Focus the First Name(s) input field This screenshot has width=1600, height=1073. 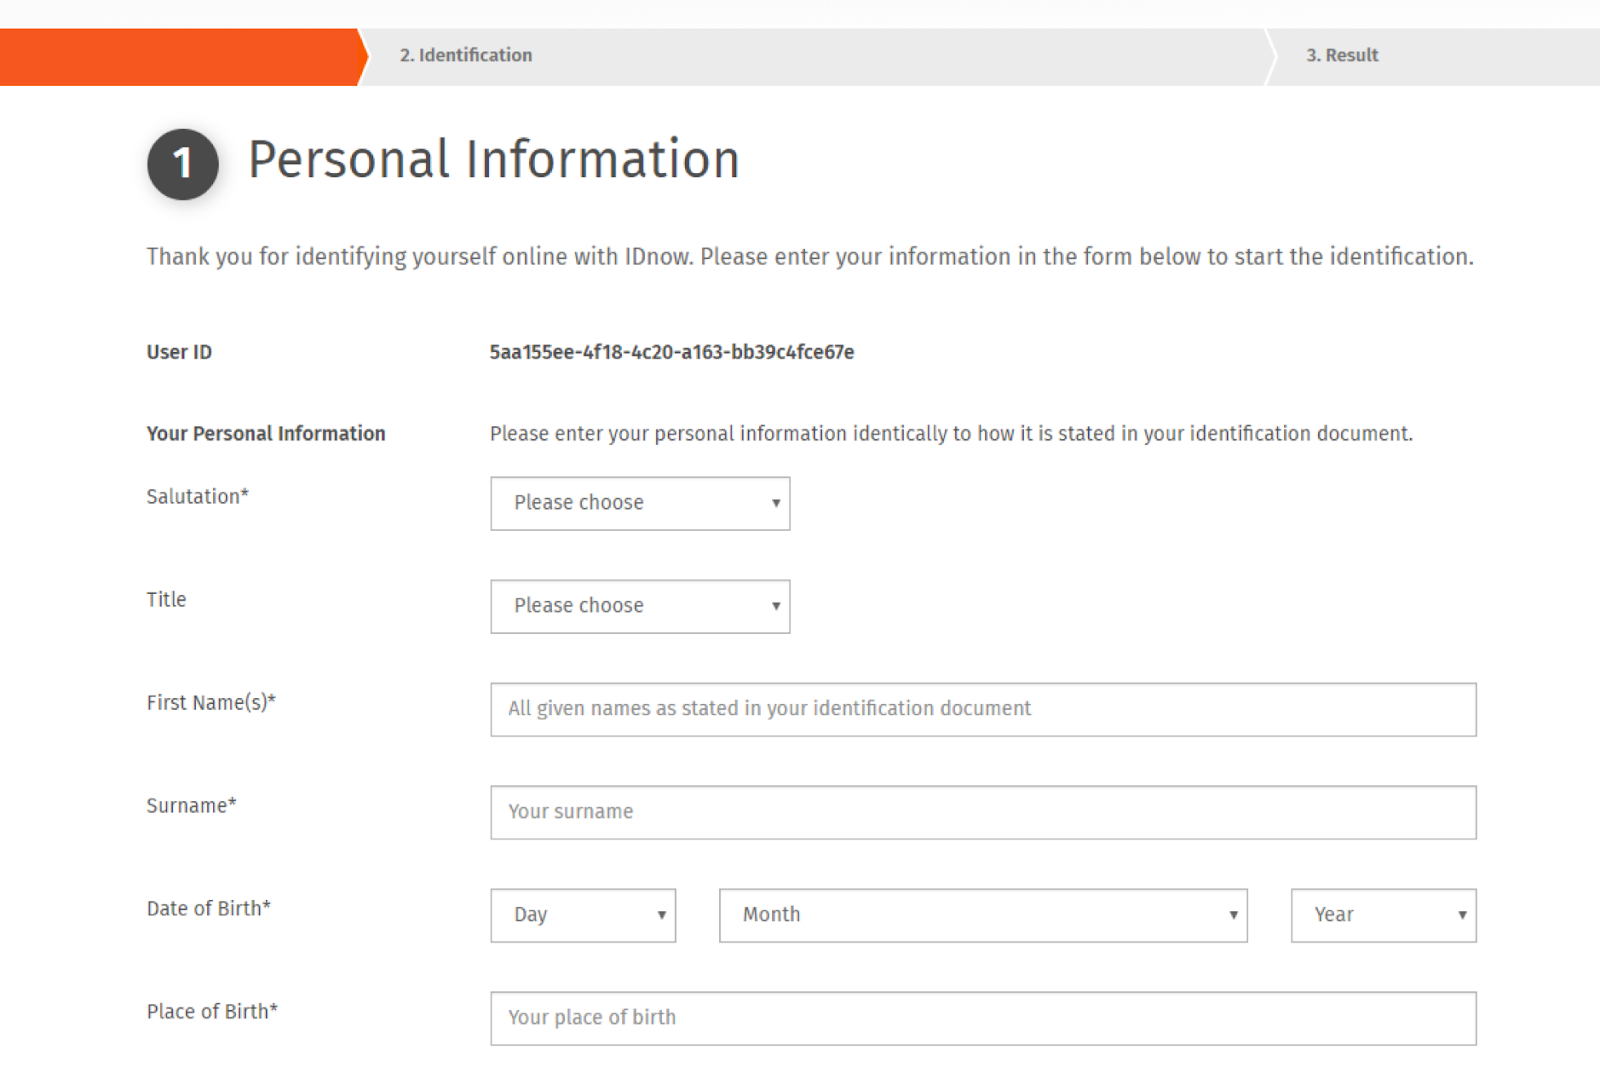coord(983,709)
